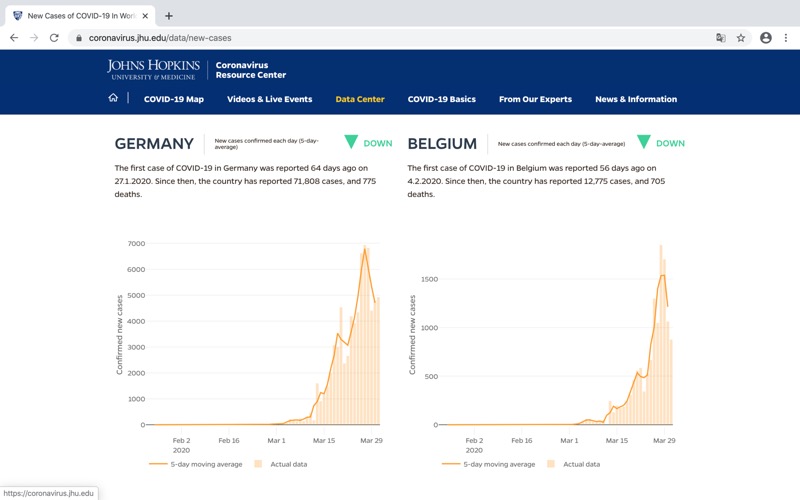Go to Videos & Live Events
This screenshot has height=500, width=800.
(x=269, y=99)
